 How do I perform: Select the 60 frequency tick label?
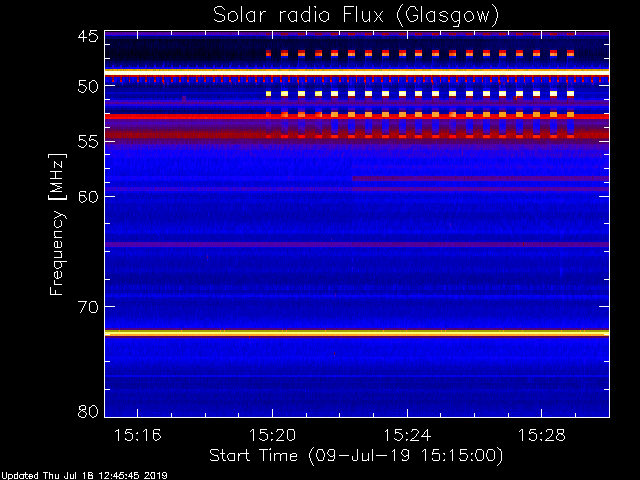(x=88, y=196)
